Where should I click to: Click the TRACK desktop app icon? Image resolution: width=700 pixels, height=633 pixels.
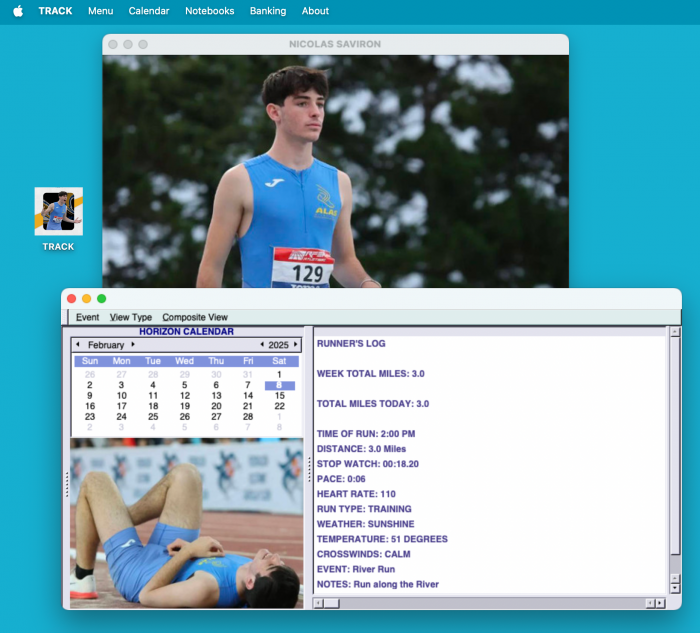[58, 211]
